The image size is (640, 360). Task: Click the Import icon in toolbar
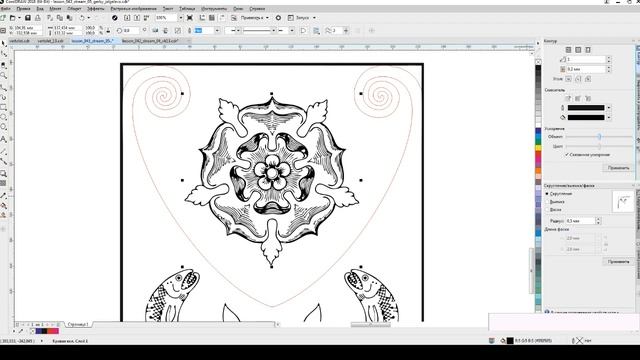(x=127, y=18)
